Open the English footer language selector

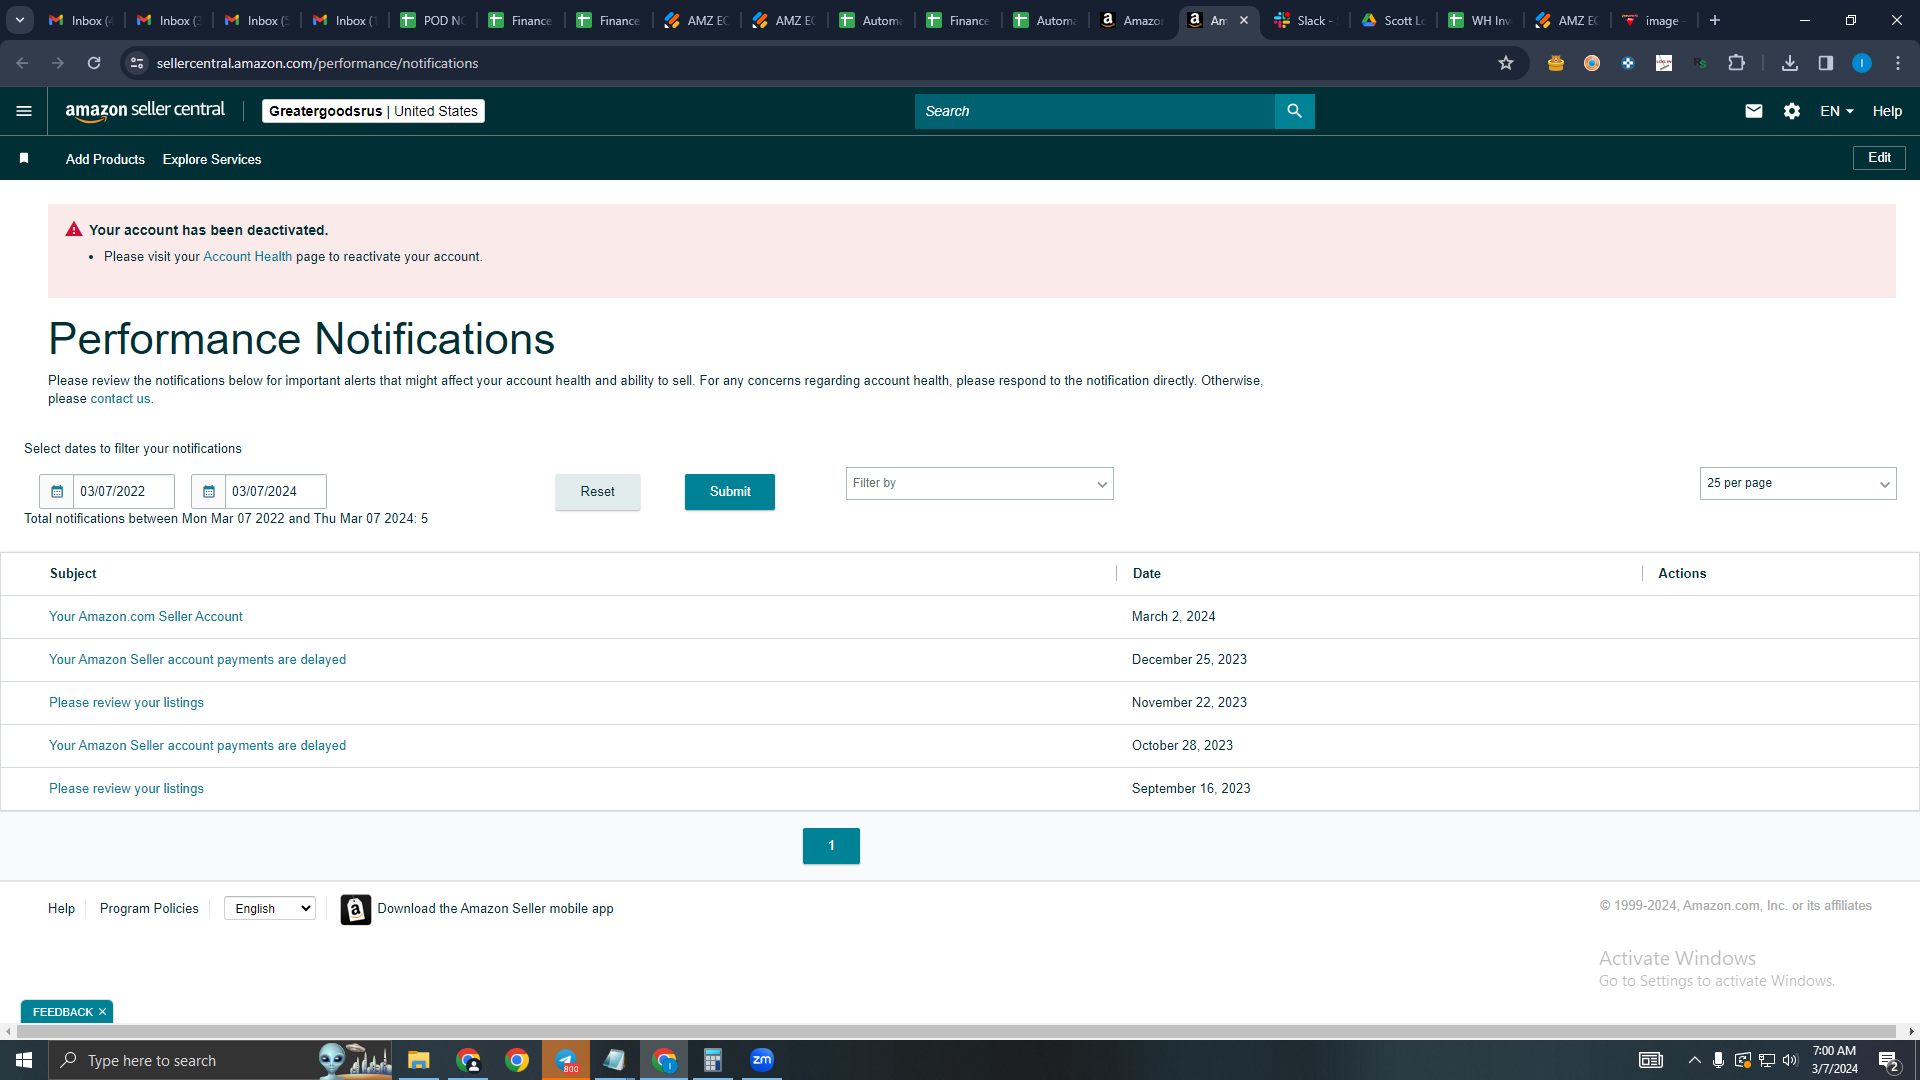[270, 909]
